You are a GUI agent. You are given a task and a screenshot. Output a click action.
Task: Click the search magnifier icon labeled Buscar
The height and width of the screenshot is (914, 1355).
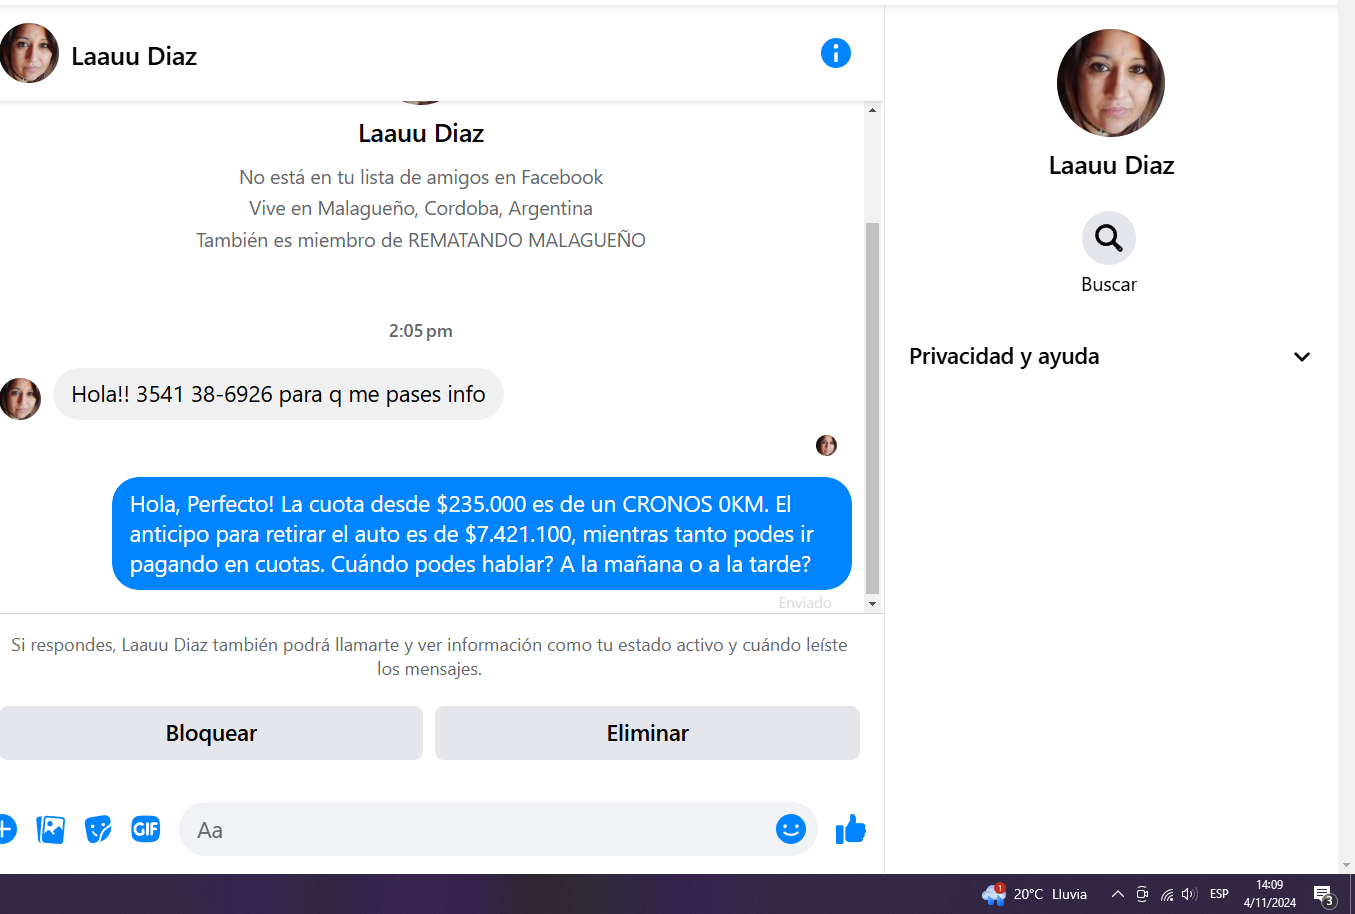pyautogui.click(x=1109, y=238)
